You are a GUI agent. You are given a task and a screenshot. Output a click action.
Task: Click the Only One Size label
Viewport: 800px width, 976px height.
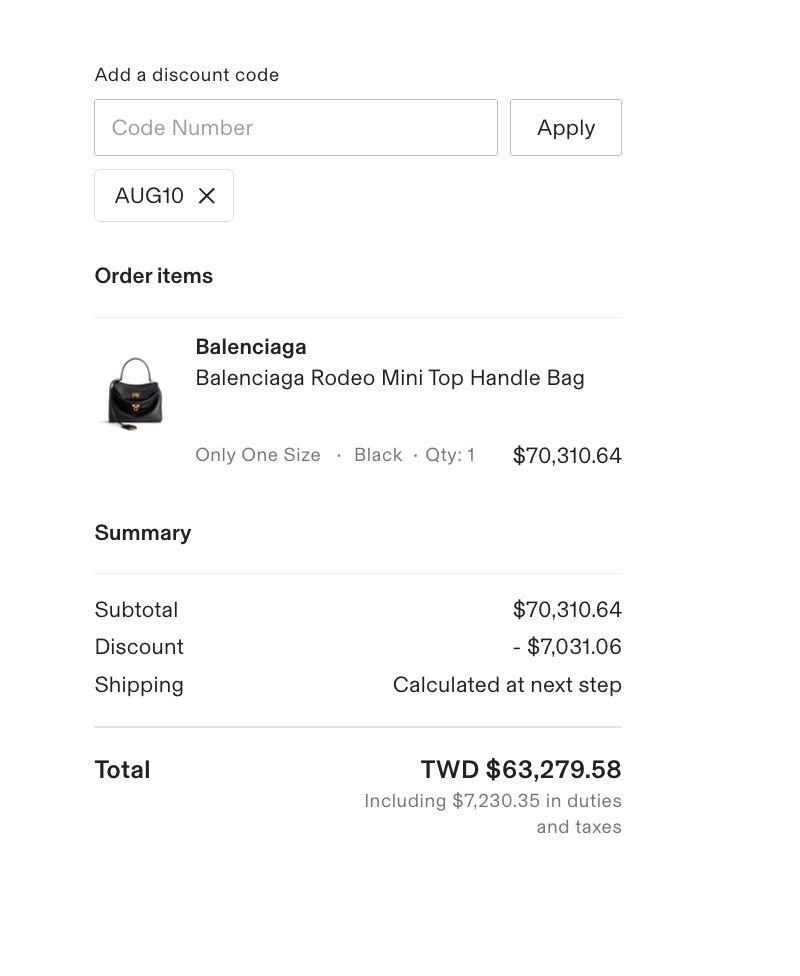coord(258,455)
